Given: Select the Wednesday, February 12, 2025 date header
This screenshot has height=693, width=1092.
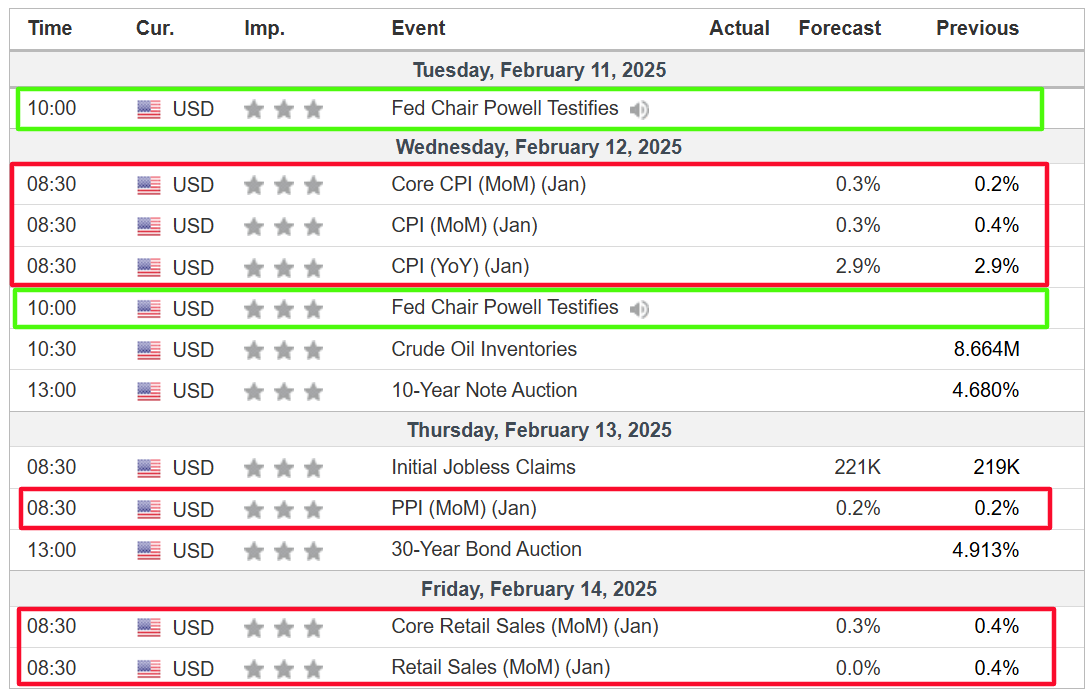Looking at the screenshot, I should click(x=539, y=148).
